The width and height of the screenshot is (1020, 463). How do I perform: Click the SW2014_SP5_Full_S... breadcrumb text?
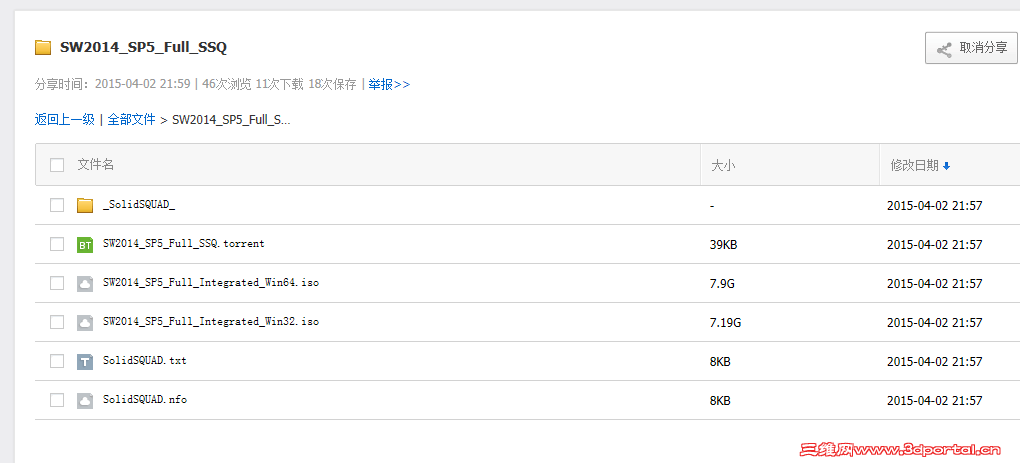(231, 120)
